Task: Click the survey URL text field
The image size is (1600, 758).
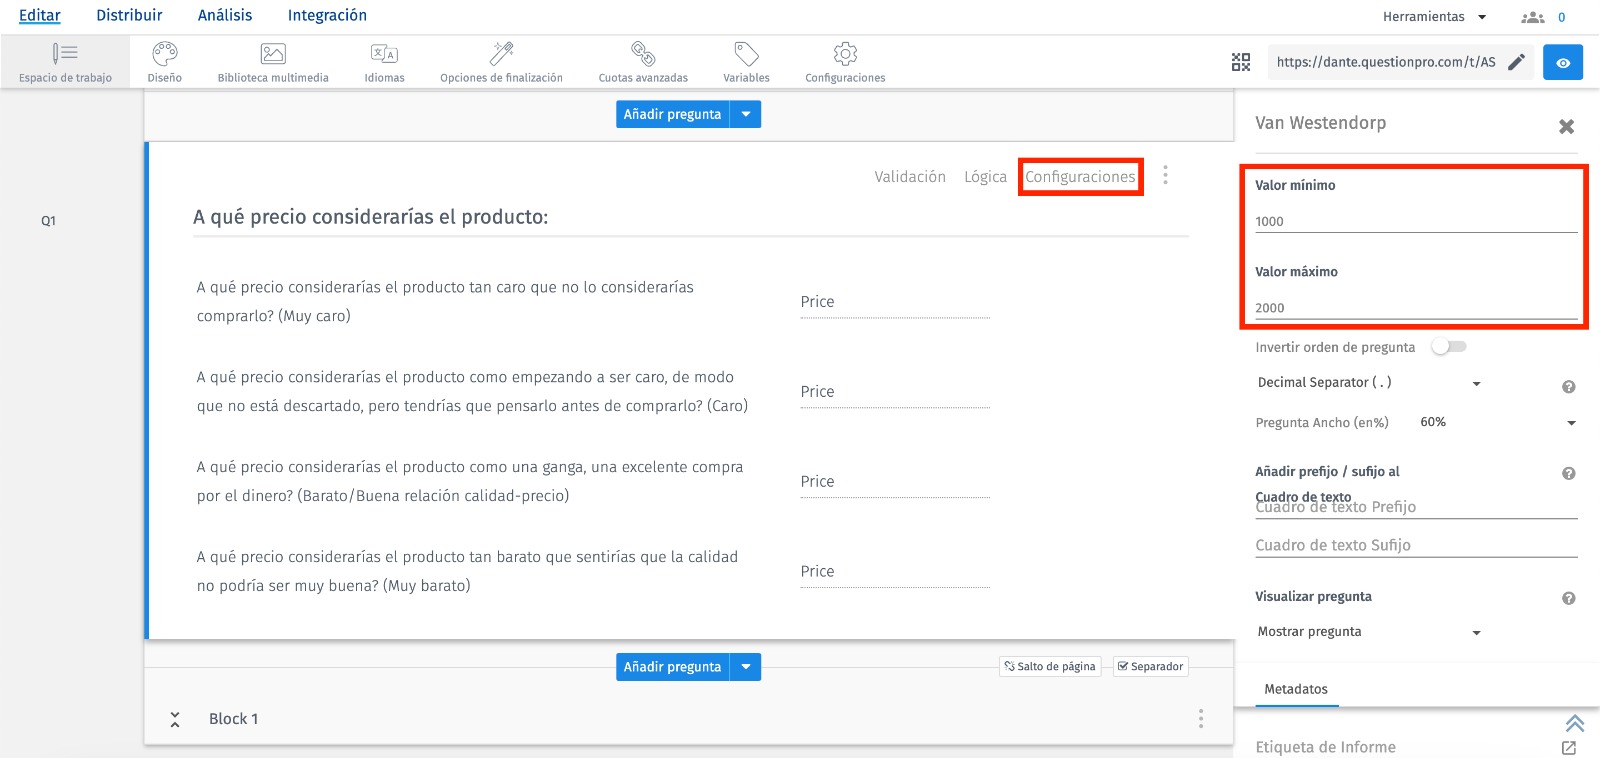Action: (x=1386, y=62)
